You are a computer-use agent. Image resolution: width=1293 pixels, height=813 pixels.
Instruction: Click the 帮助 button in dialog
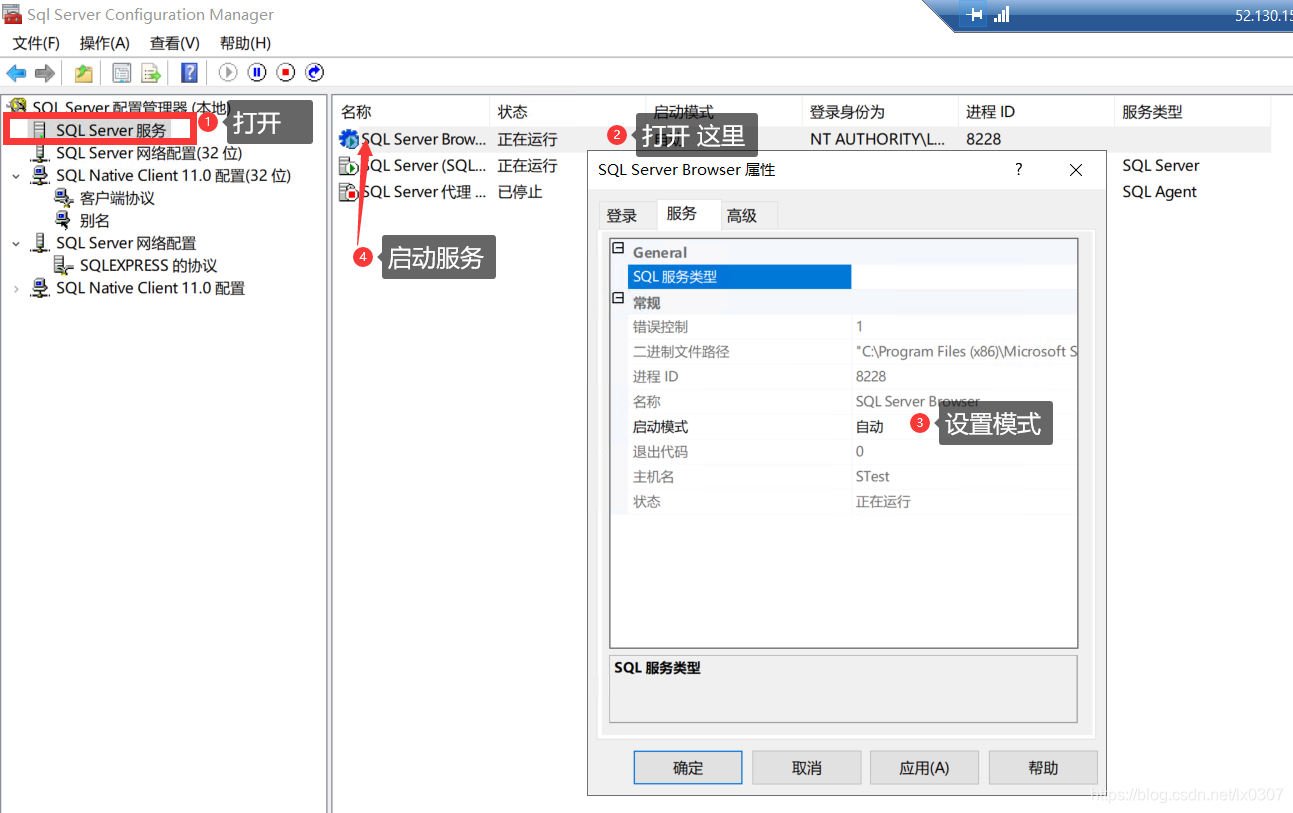click(1043, 768)
